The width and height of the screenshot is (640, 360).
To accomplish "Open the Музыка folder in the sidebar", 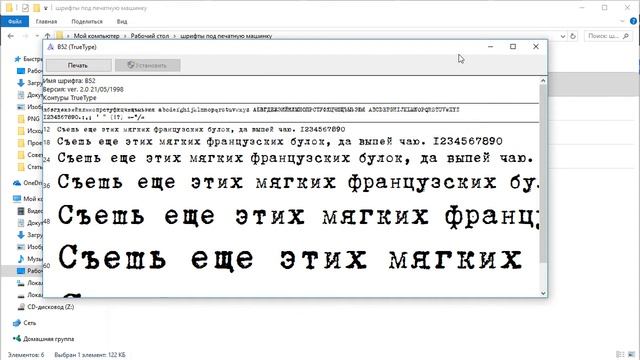I will tap(29, 259).
